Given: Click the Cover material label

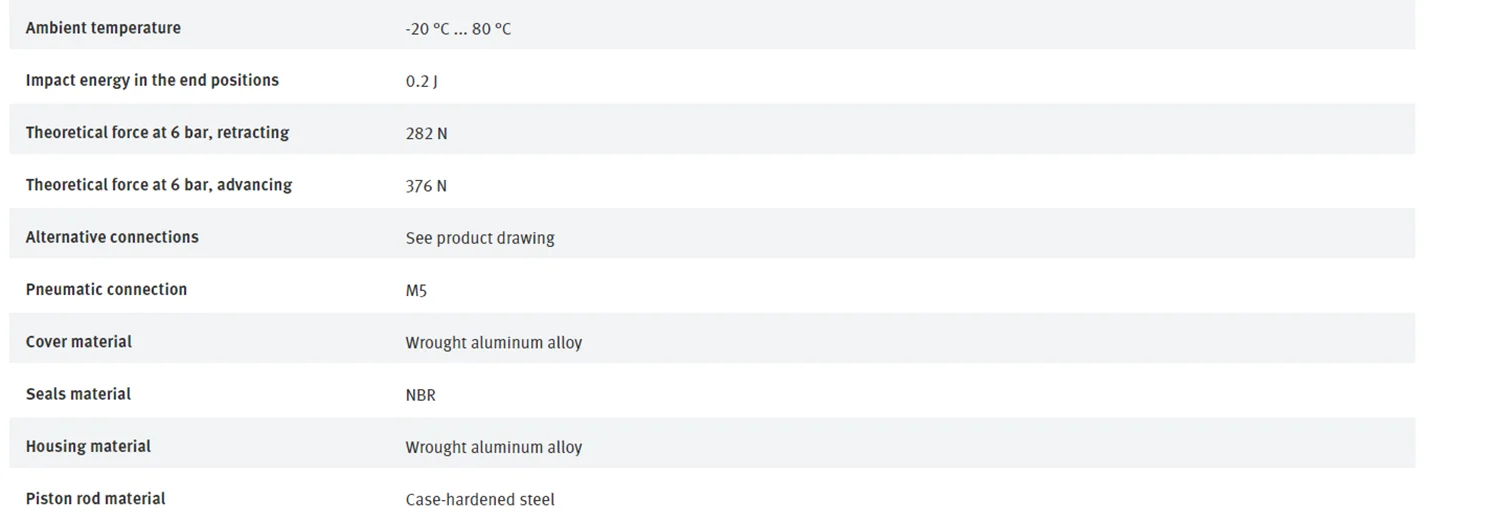Looking at the screenshot, I should coord(79,342).
